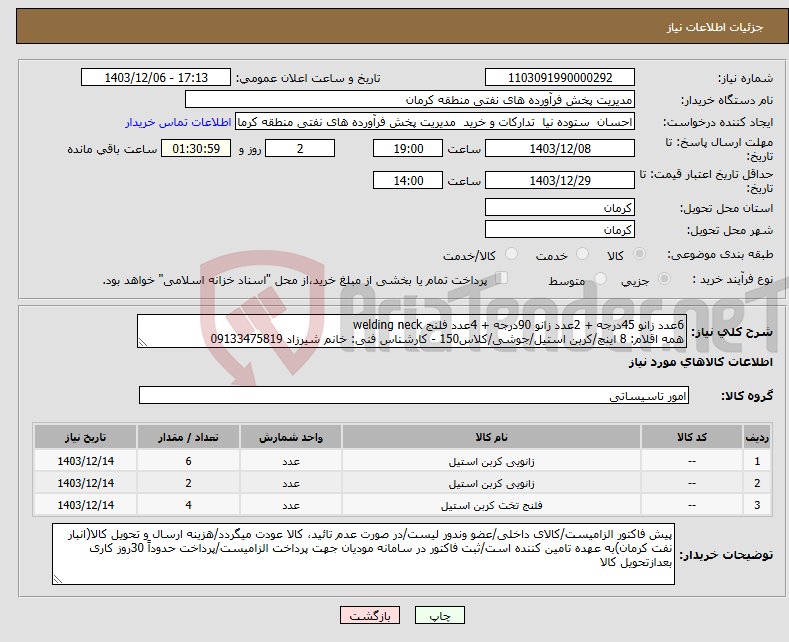Click the چاپ print button
Viewport: 789px width, 642px height.
(440, 616)
